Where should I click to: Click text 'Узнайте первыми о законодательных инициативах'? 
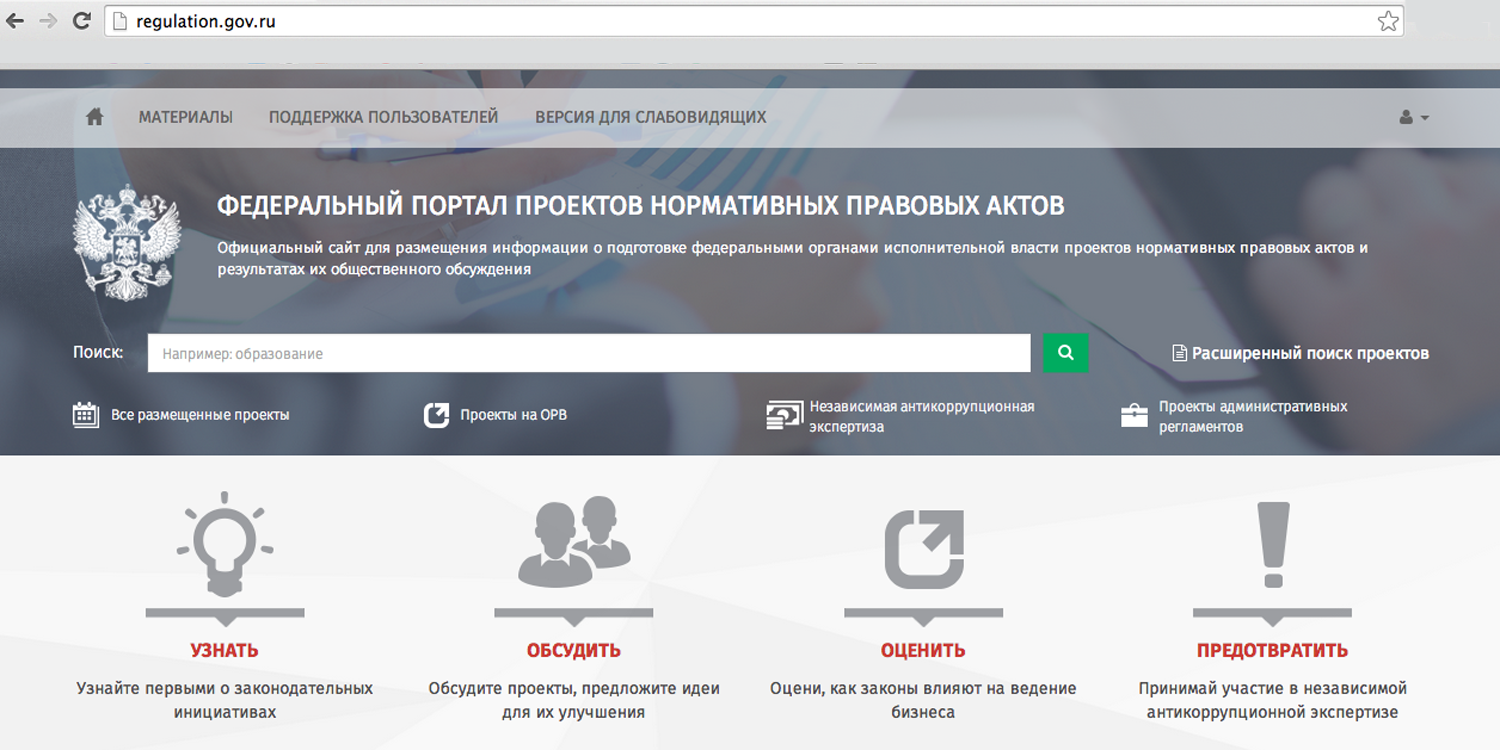click(x=225, y=700)
